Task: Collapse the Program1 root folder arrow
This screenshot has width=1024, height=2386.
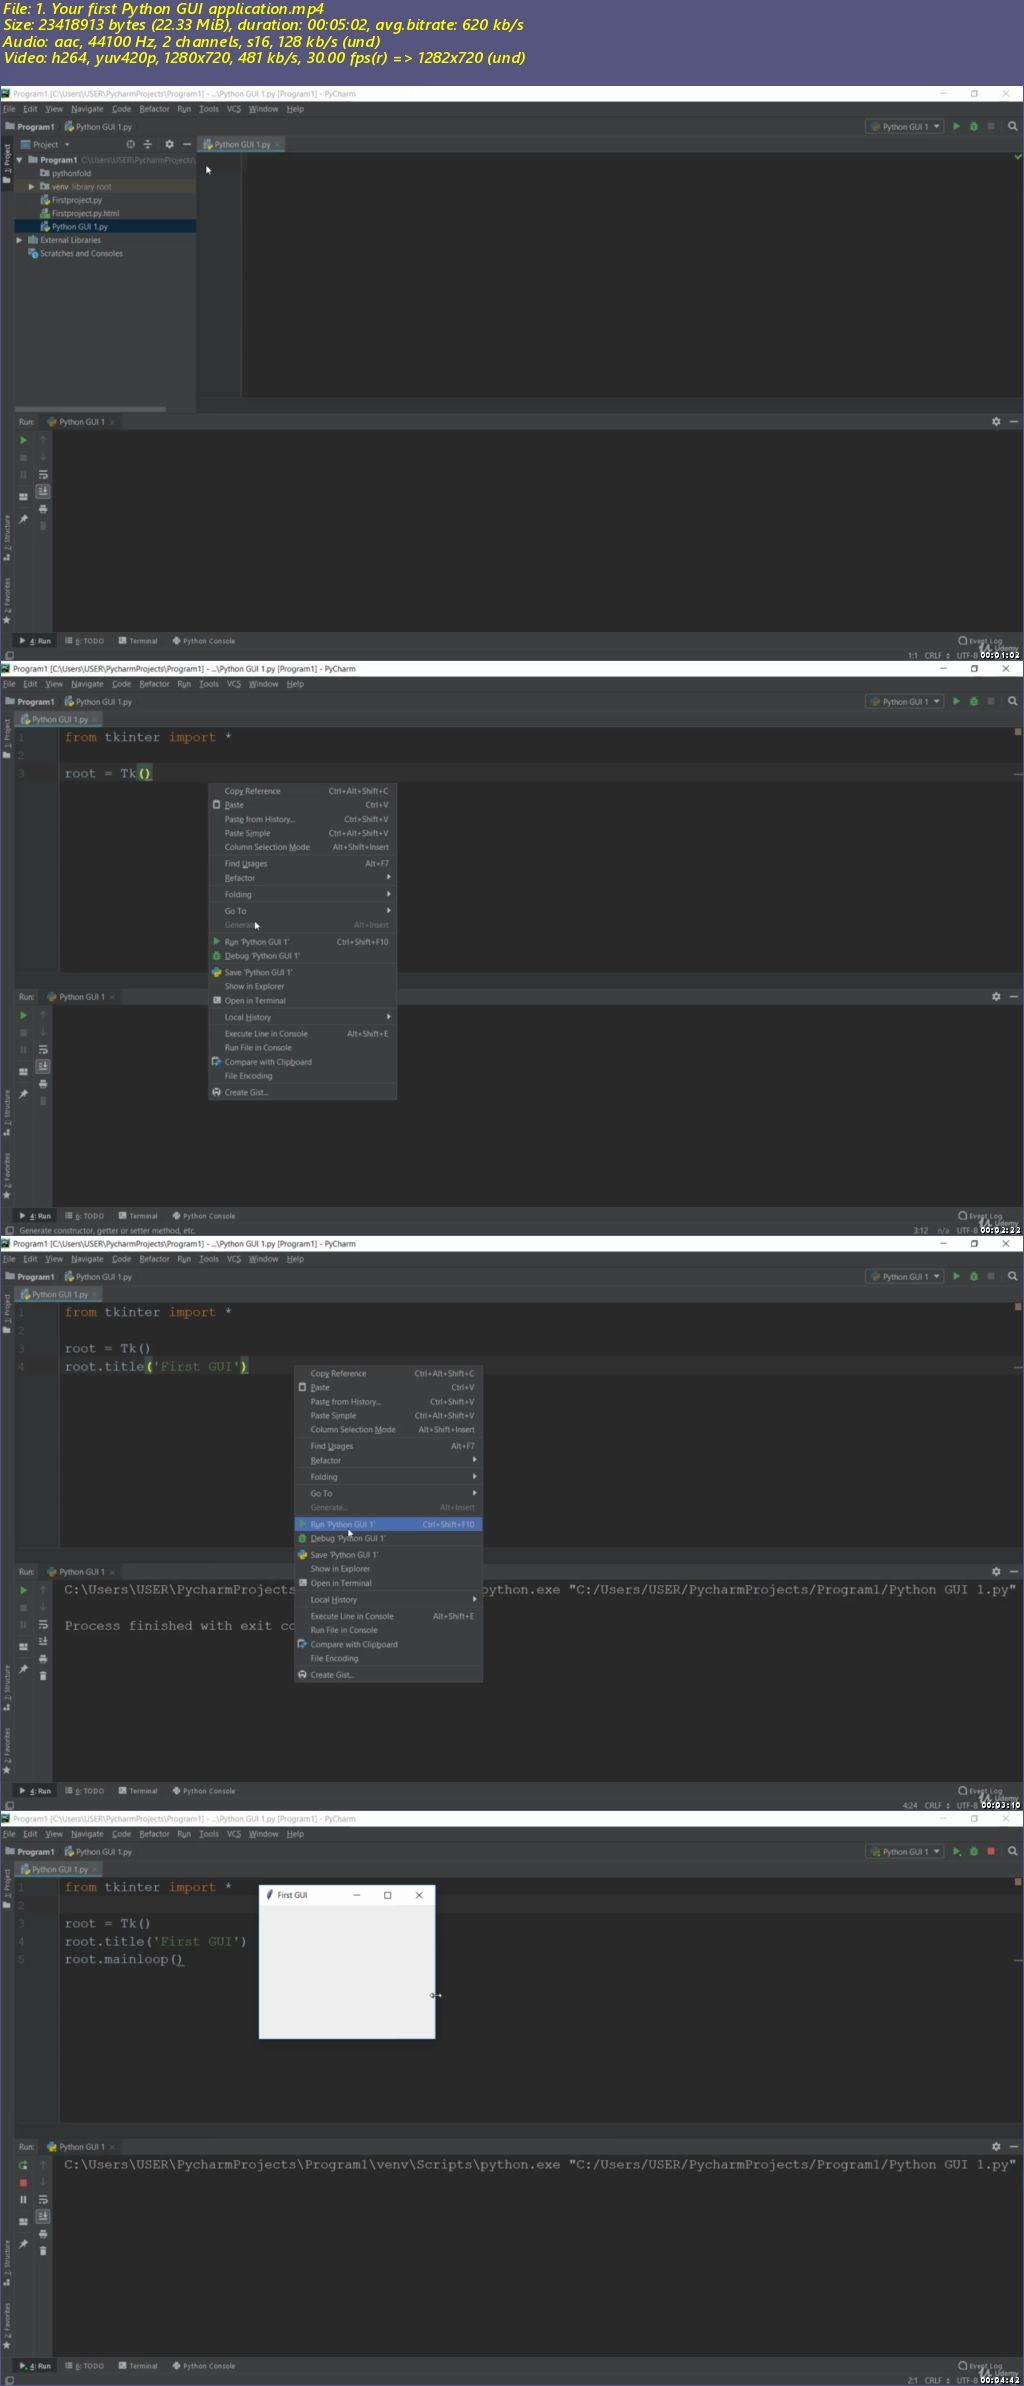Action: click(19, 160)
